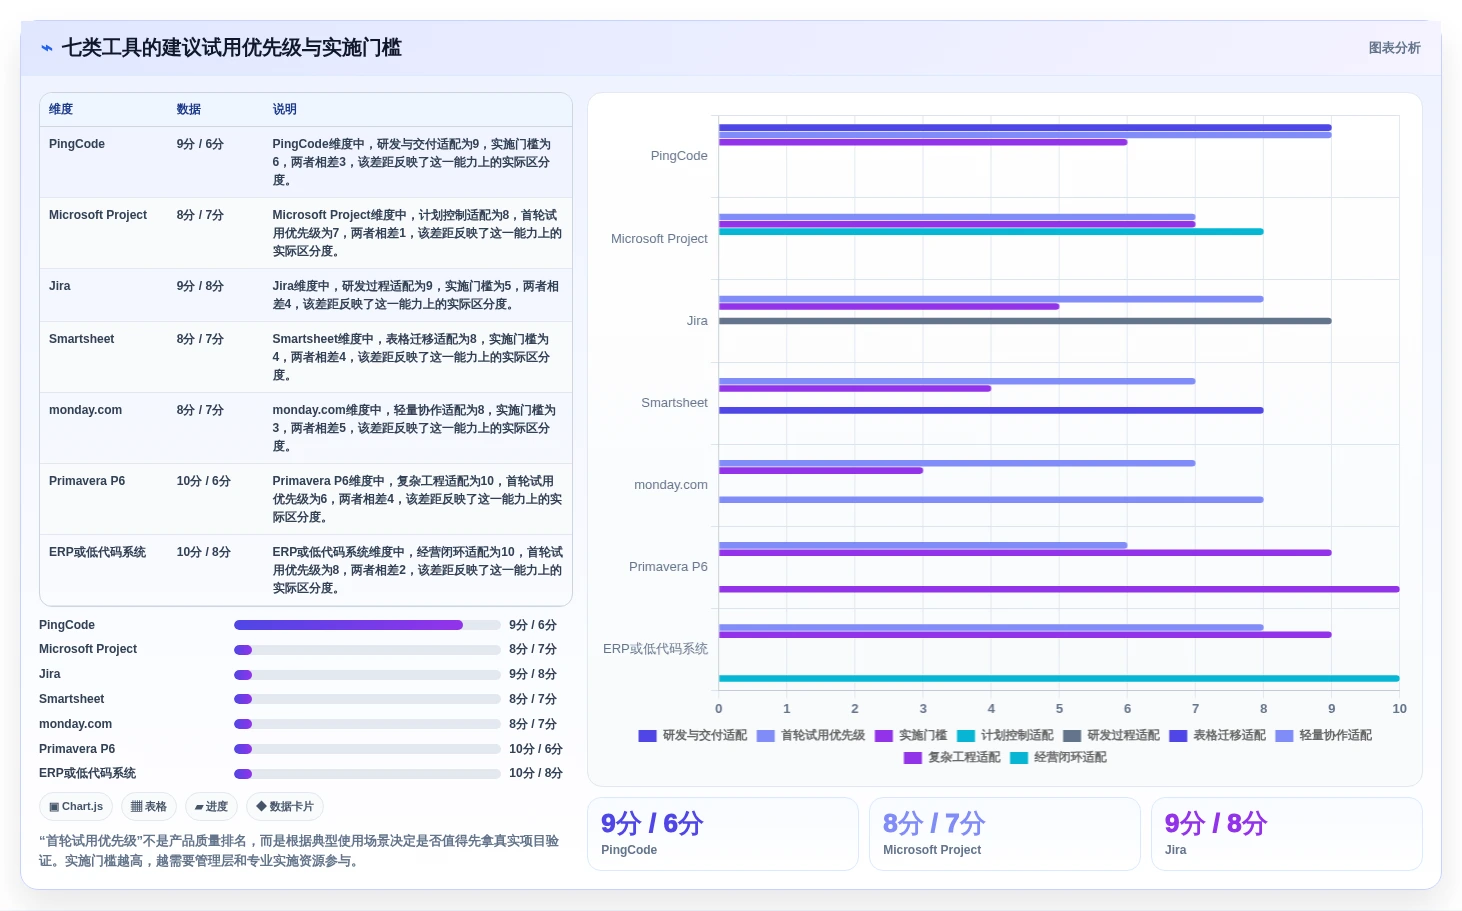Screen dimensions: 1462x911
Task: Click the cyan 经营闭环适配 bar for ERP
Action: click(x=1059, y=679)
